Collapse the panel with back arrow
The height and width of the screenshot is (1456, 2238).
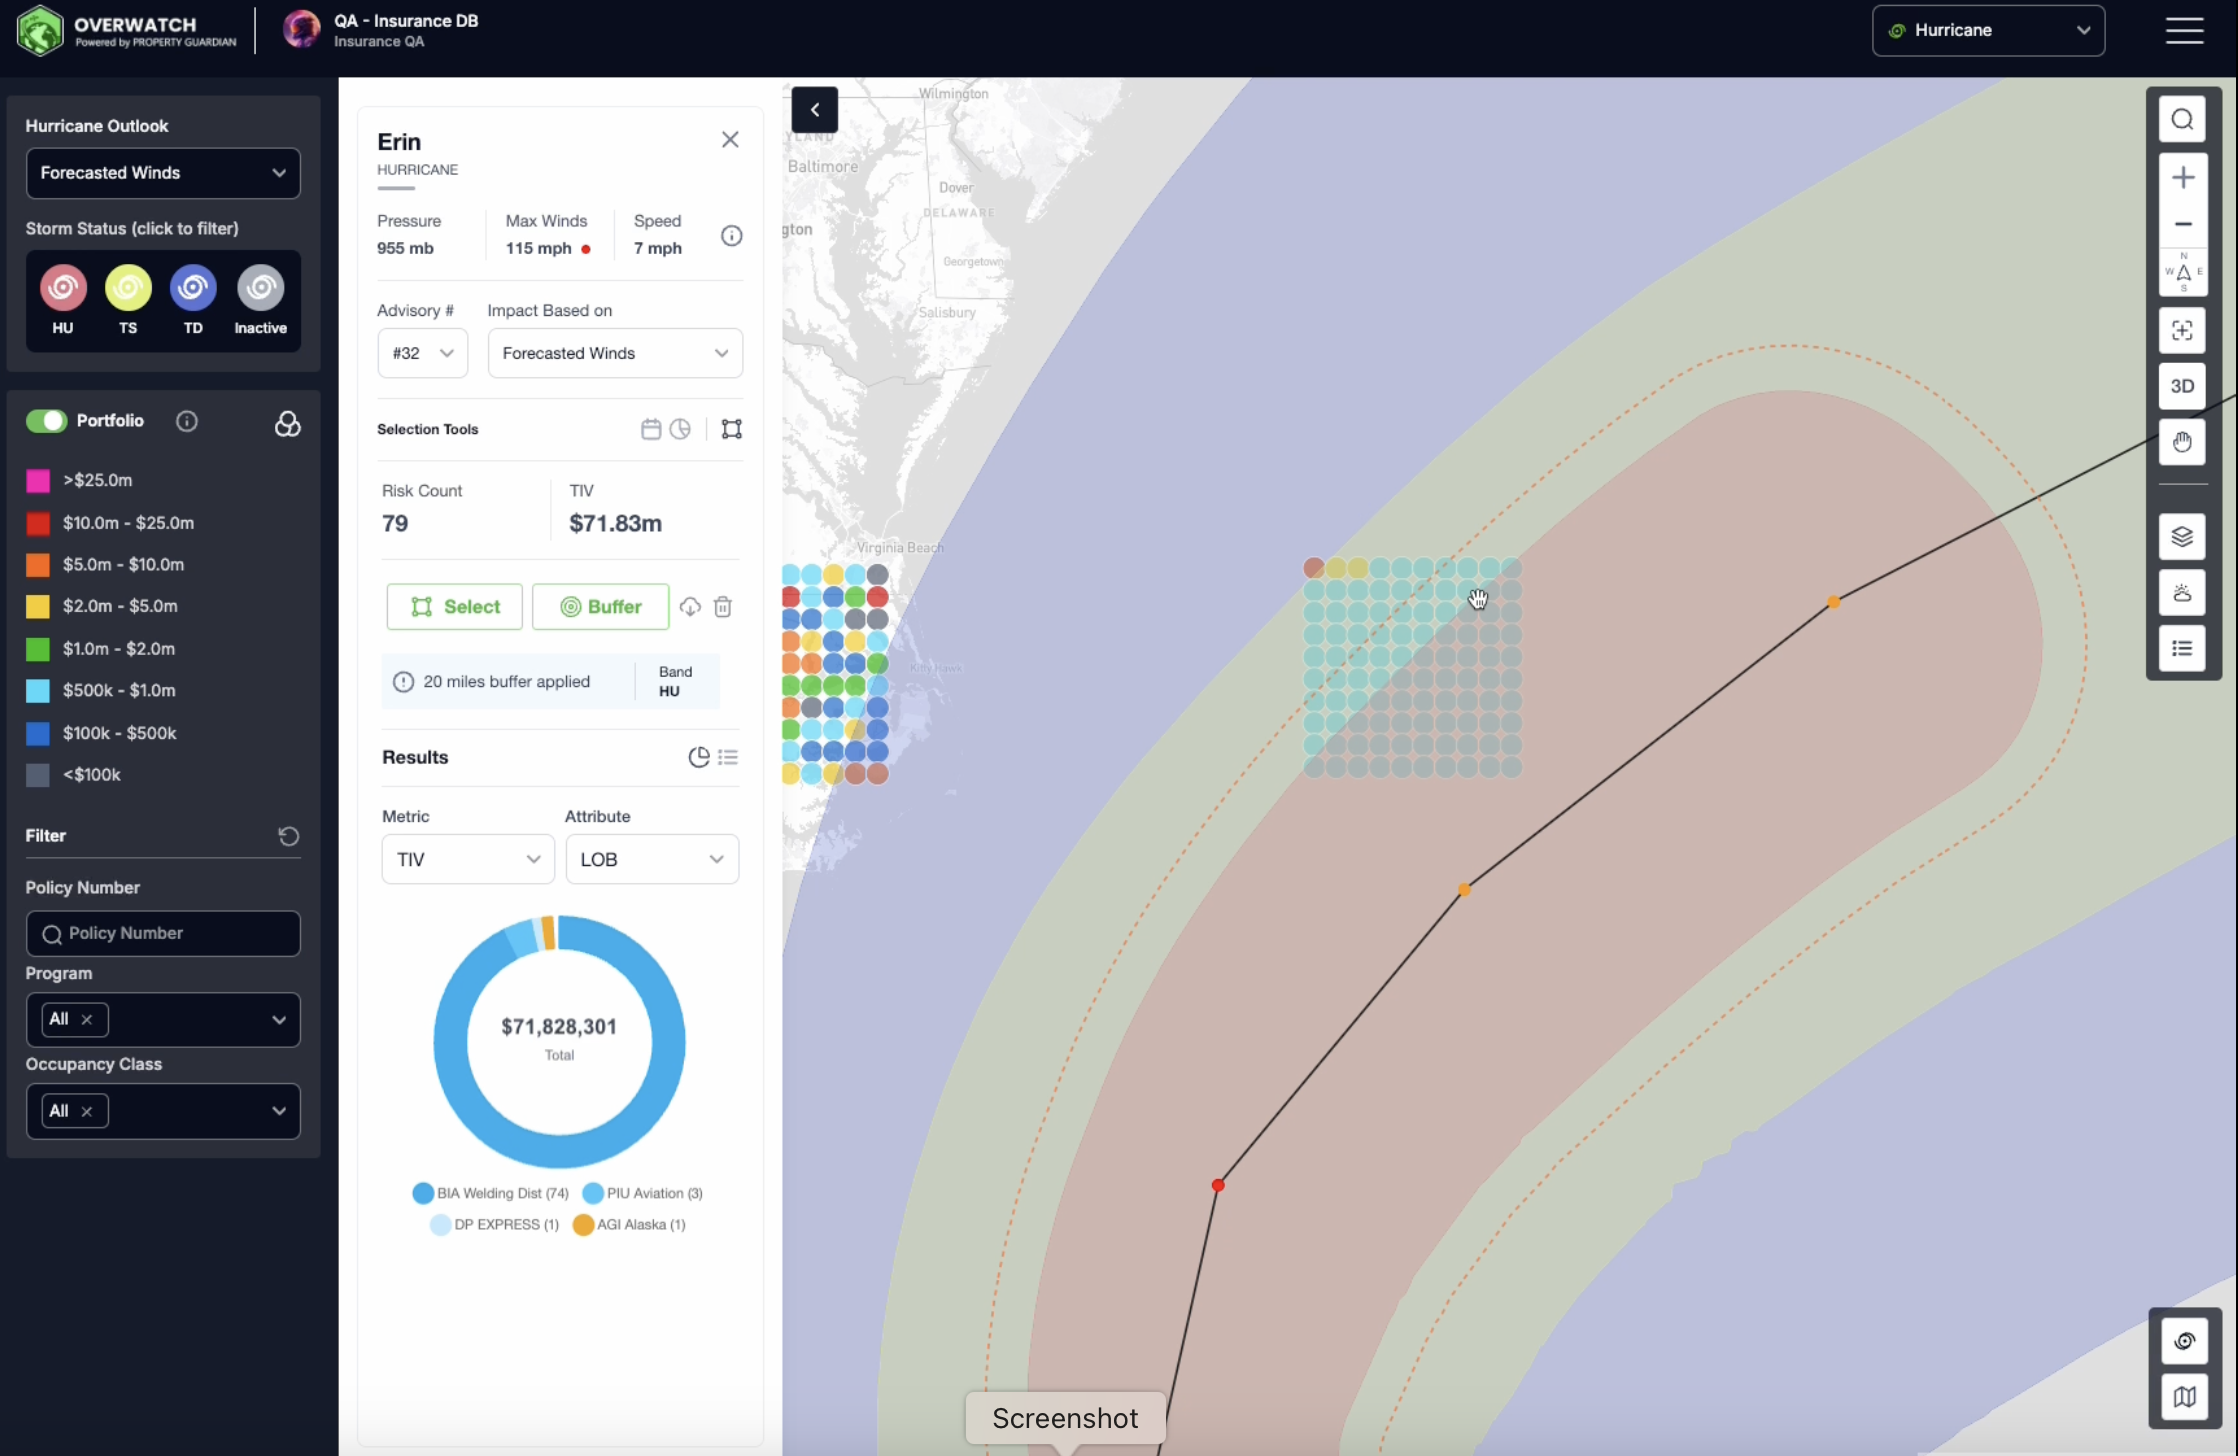click(814, 110)
